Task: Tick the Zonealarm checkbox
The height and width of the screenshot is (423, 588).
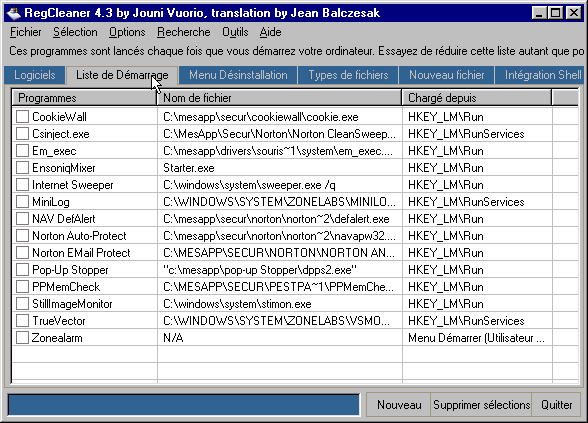Action: 22,338
